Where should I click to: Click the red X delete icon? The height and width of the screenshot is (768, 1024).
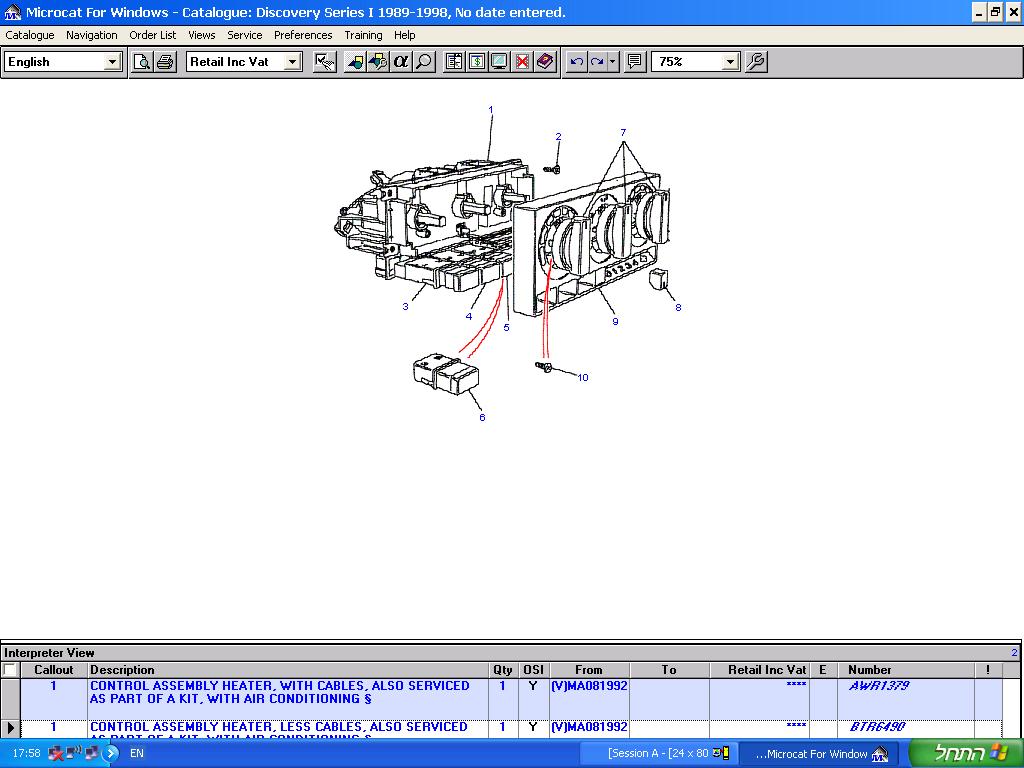(x=522, y=62)
